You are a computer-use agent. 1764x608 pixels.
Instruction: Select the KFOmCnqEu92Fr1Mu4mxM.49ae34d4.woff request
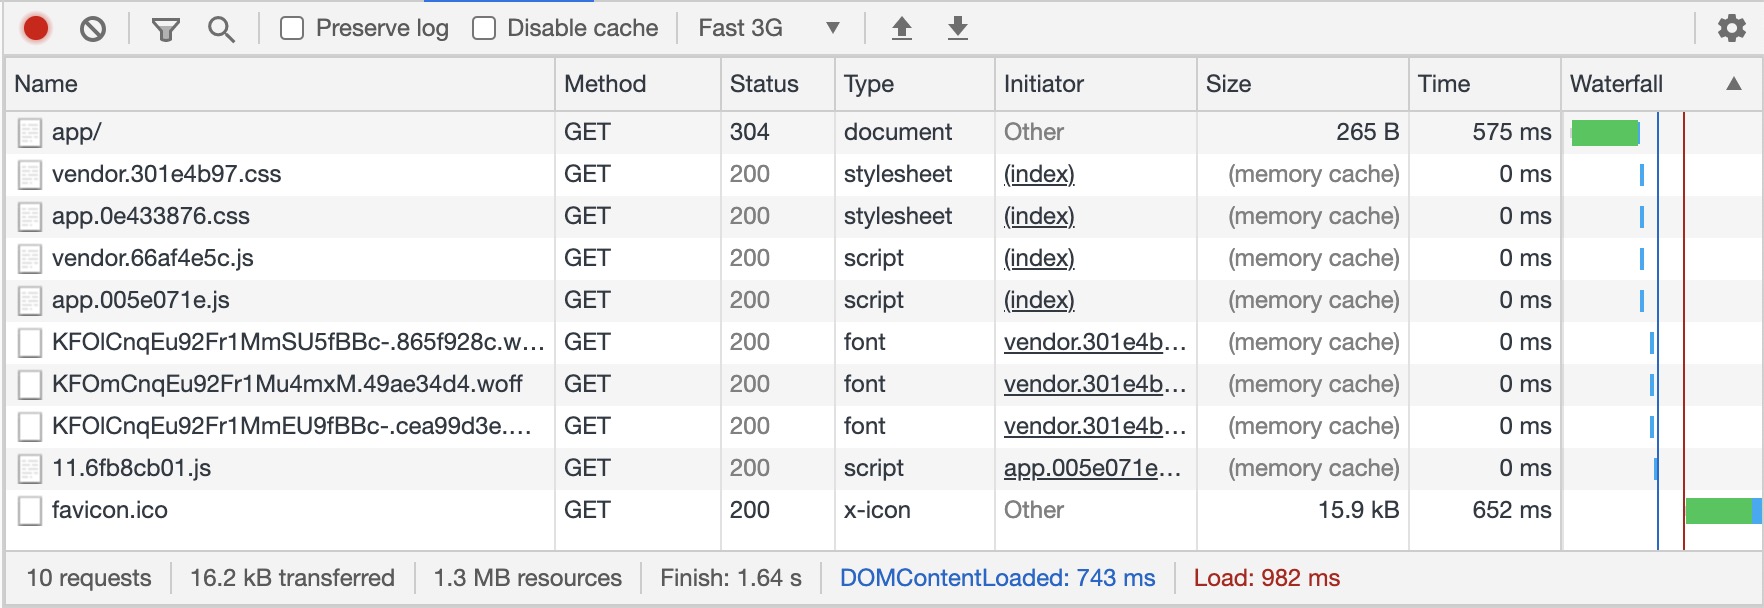287,384
